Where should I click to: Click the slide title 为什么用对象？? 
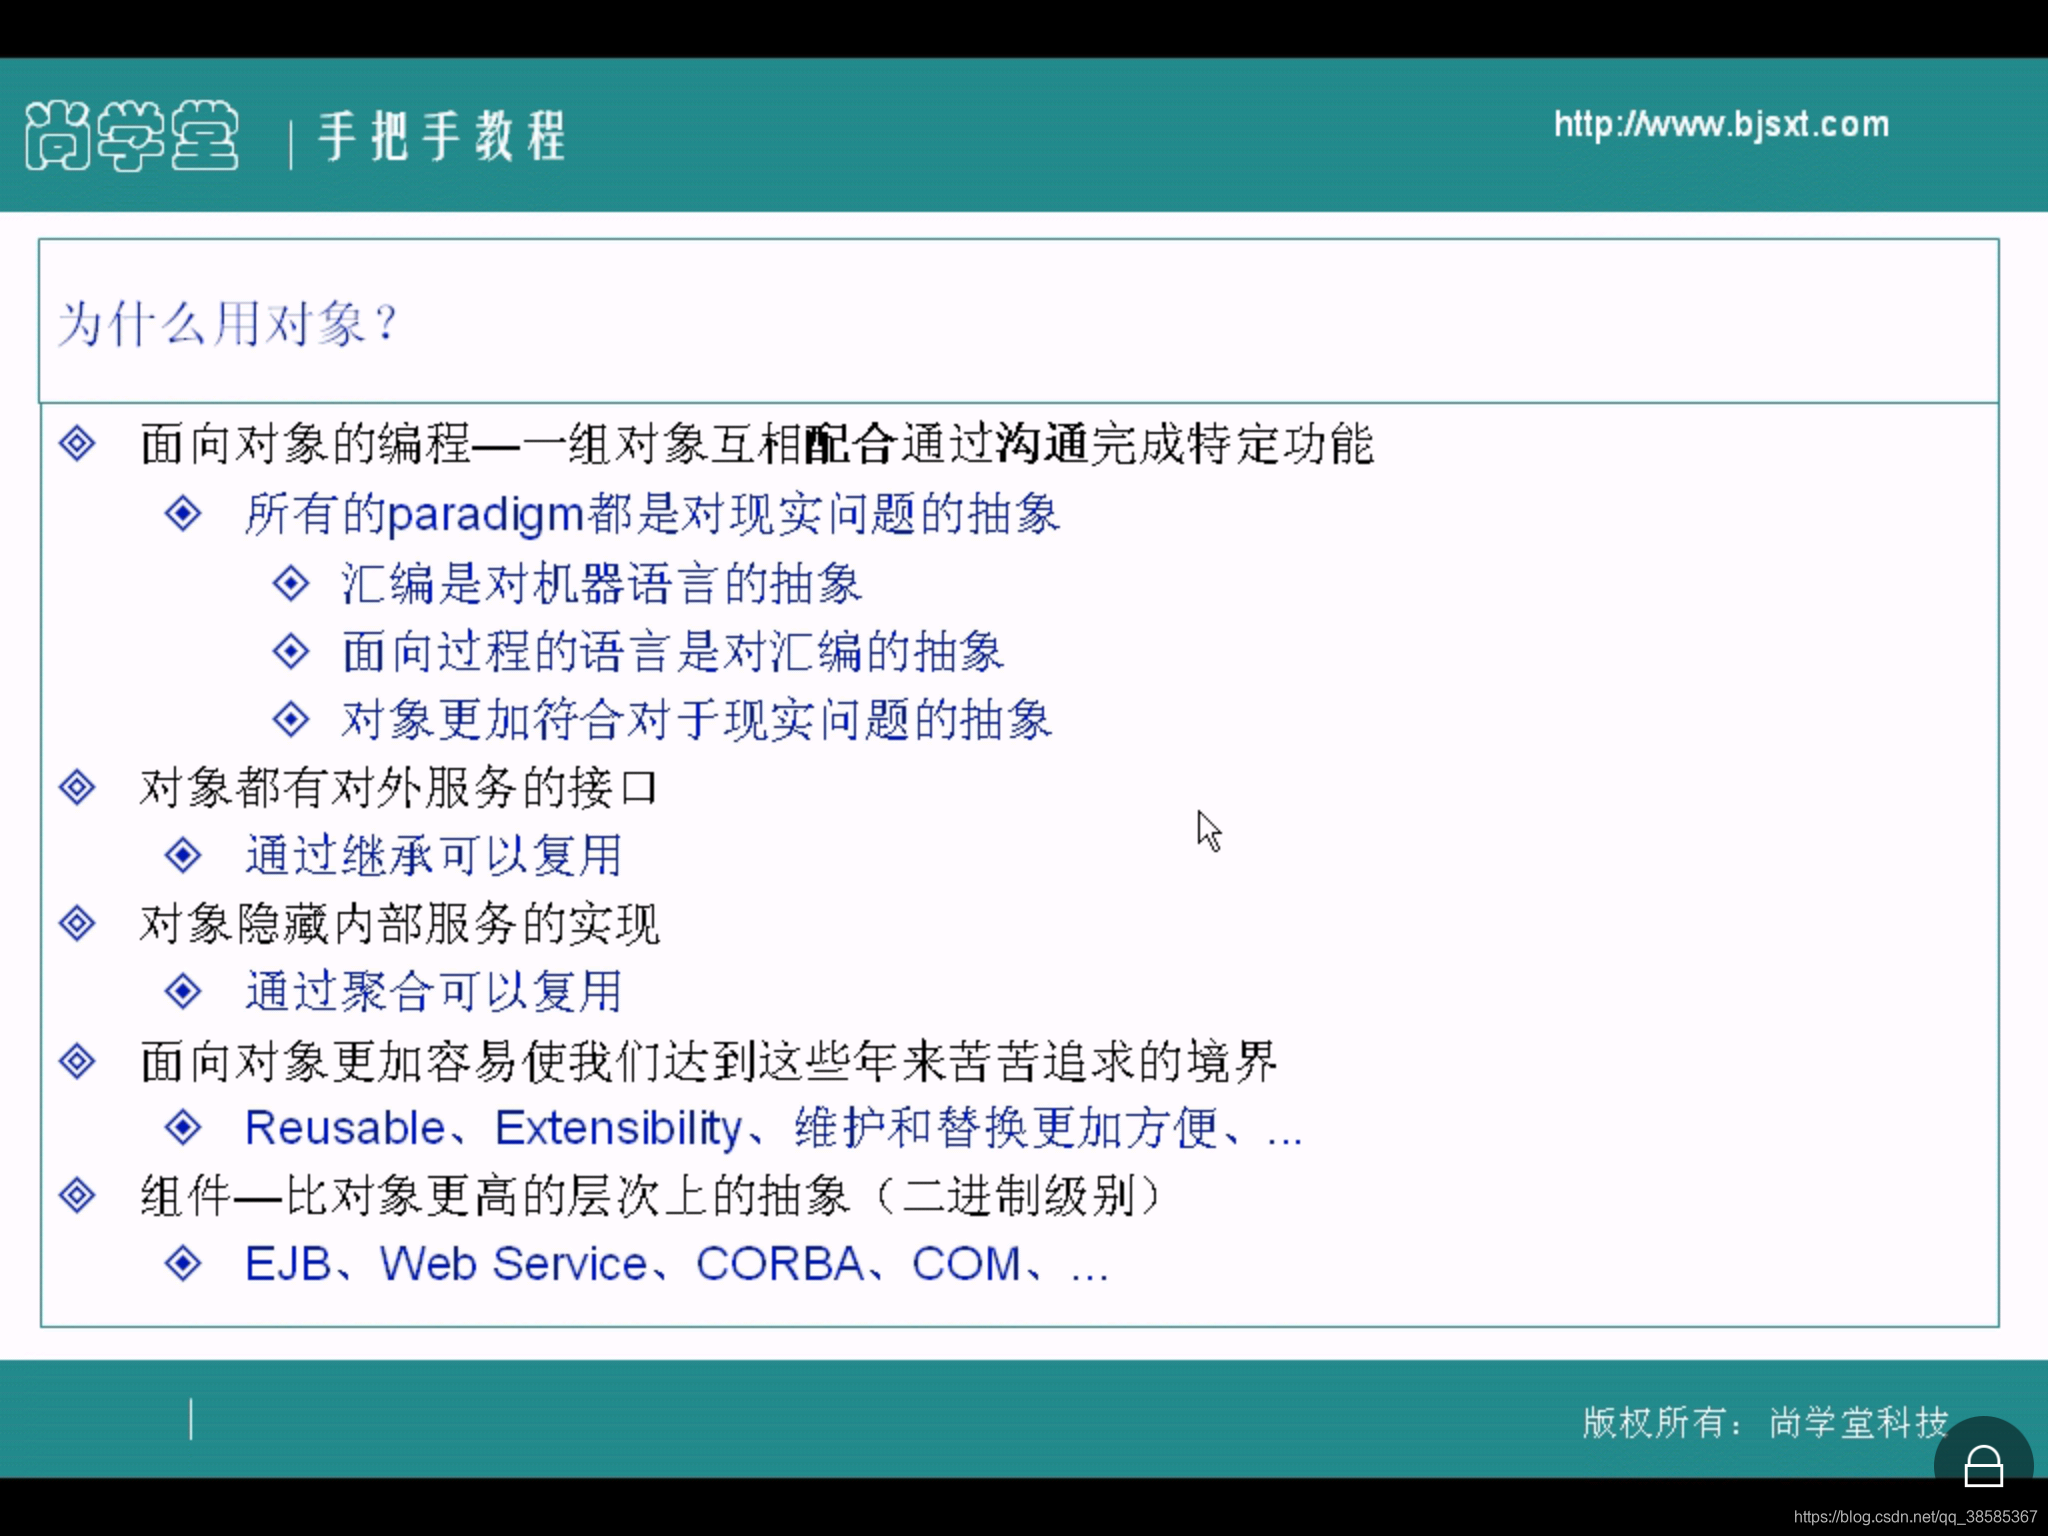228,324
